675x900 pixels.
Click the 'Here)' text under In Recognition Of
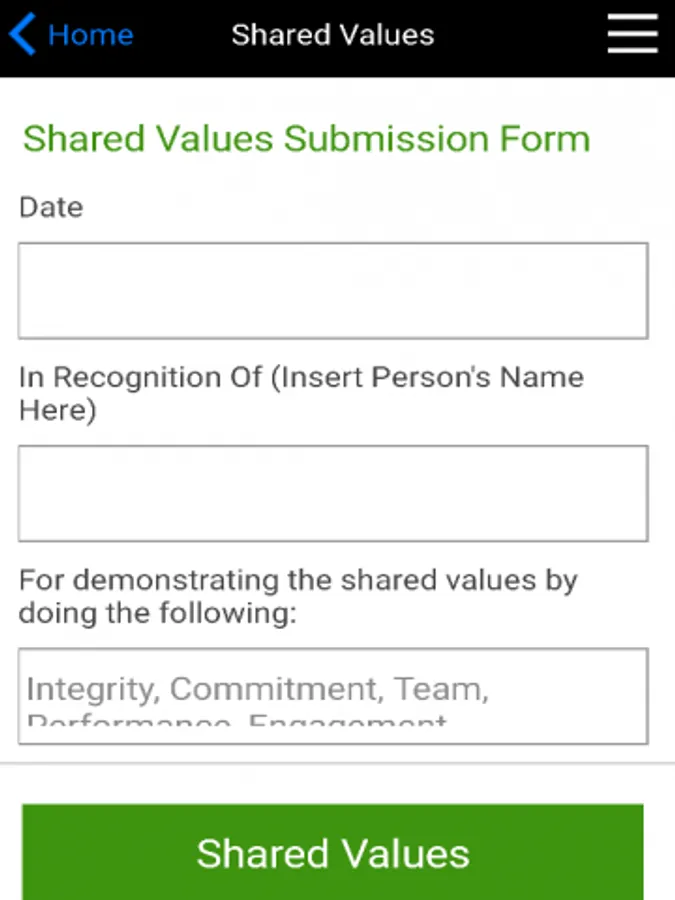click(57, 410)
